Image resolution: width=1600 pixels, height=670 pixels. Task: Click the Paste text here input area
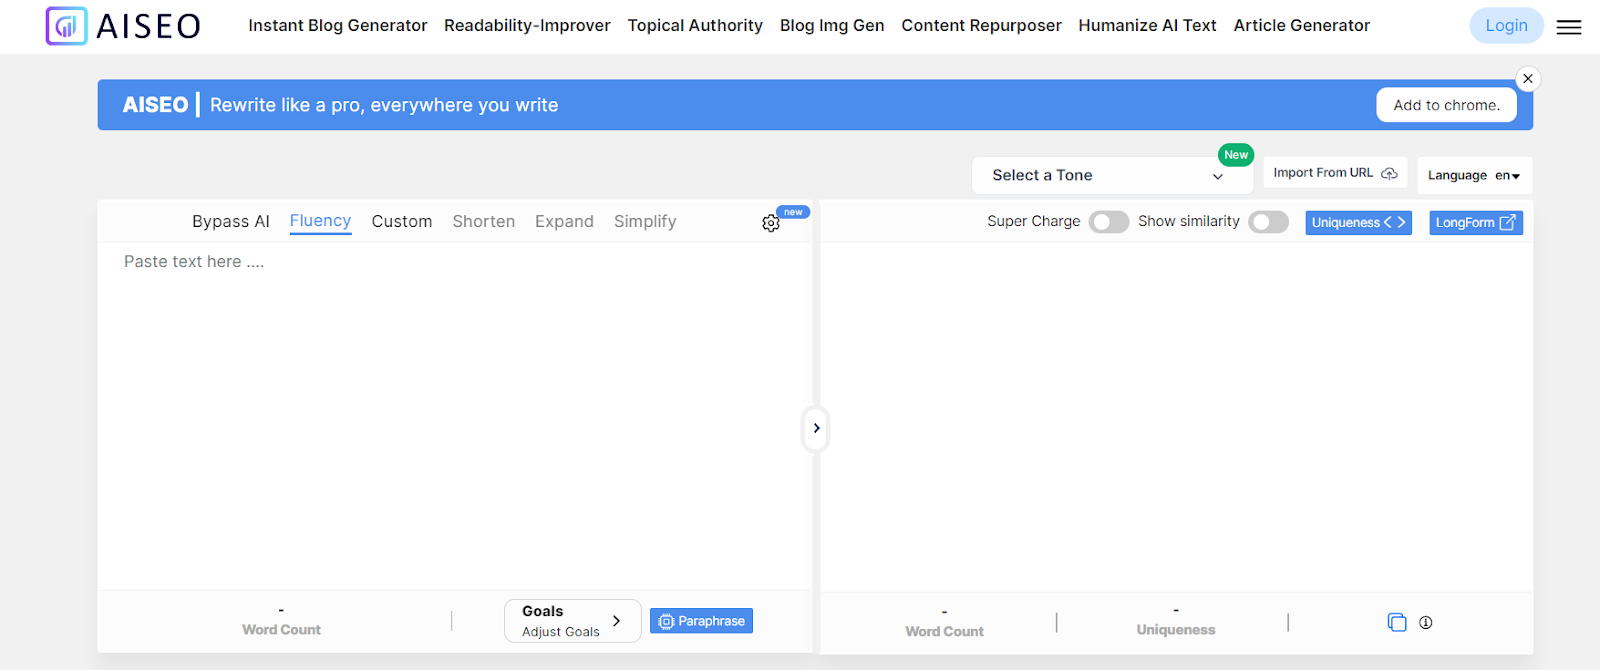pos(454,415)
